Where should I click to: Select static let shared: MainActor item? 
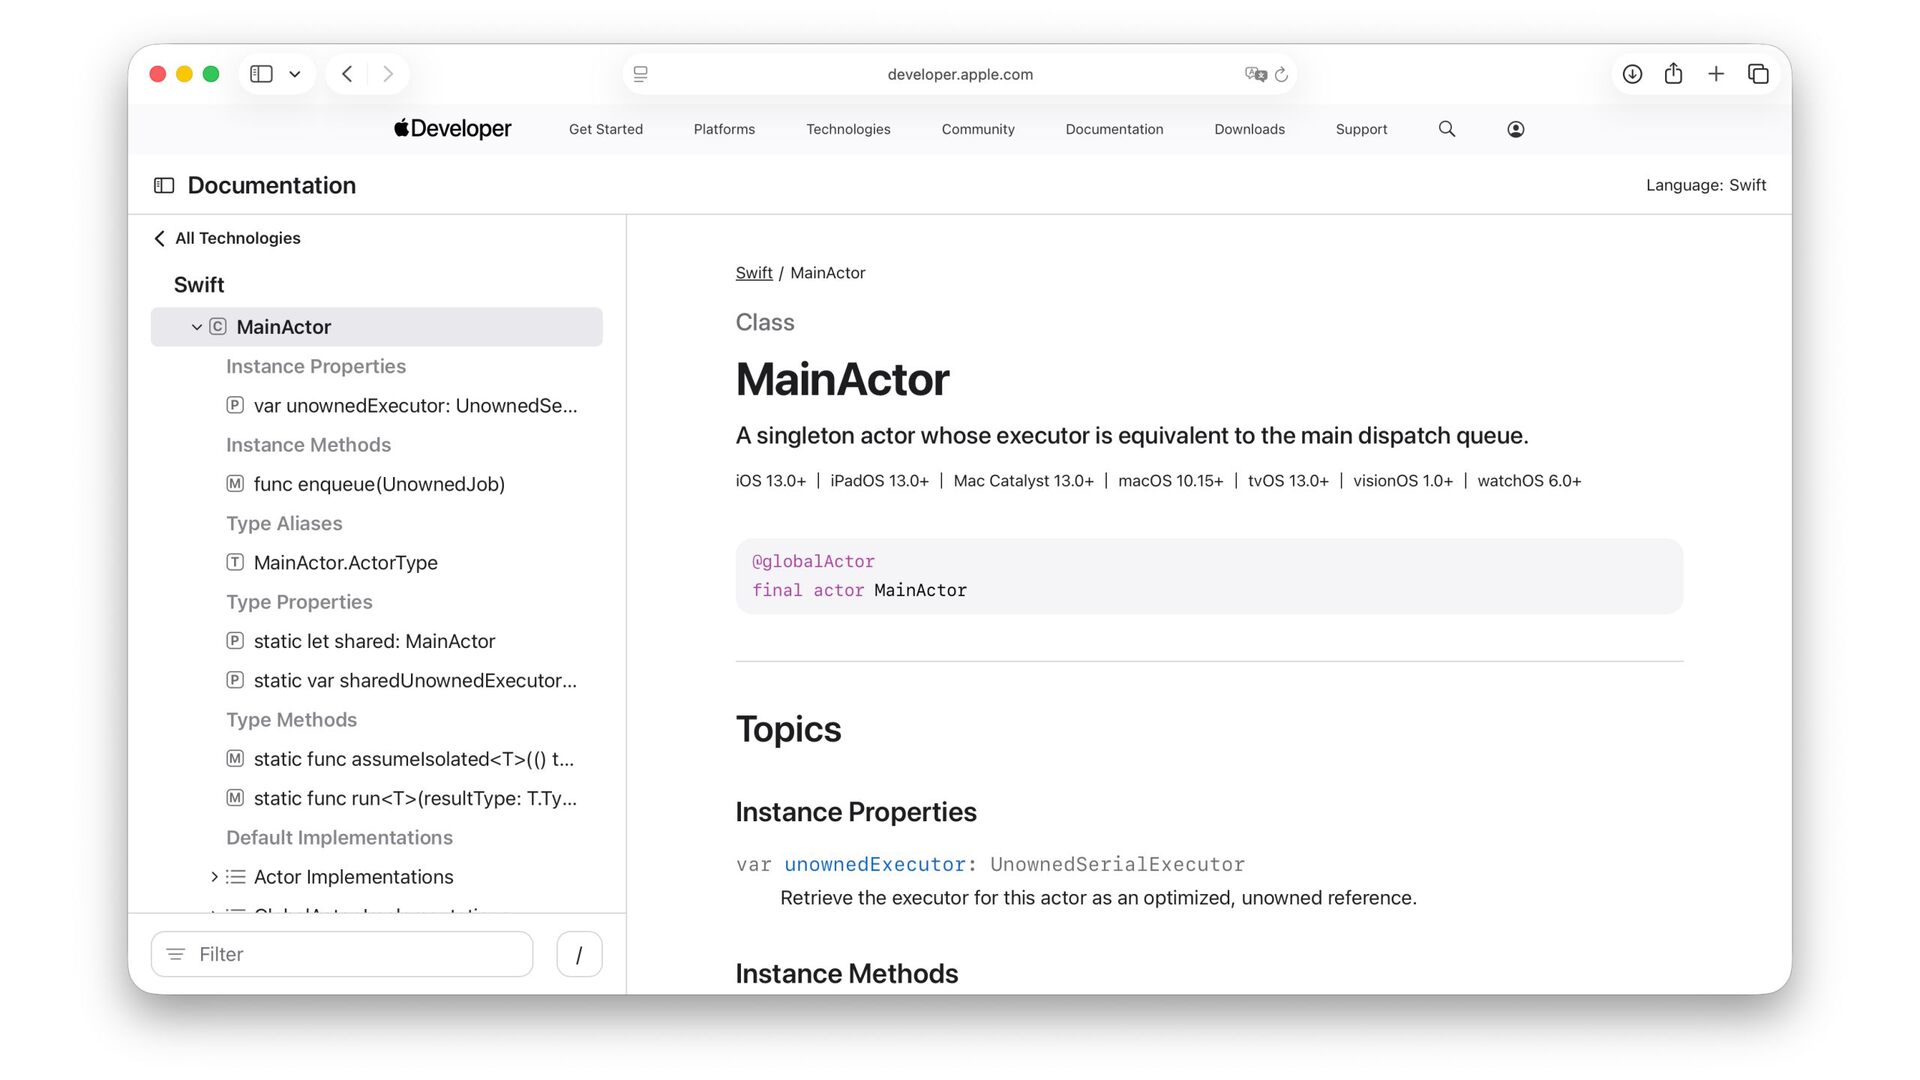[x=374, y=641]
